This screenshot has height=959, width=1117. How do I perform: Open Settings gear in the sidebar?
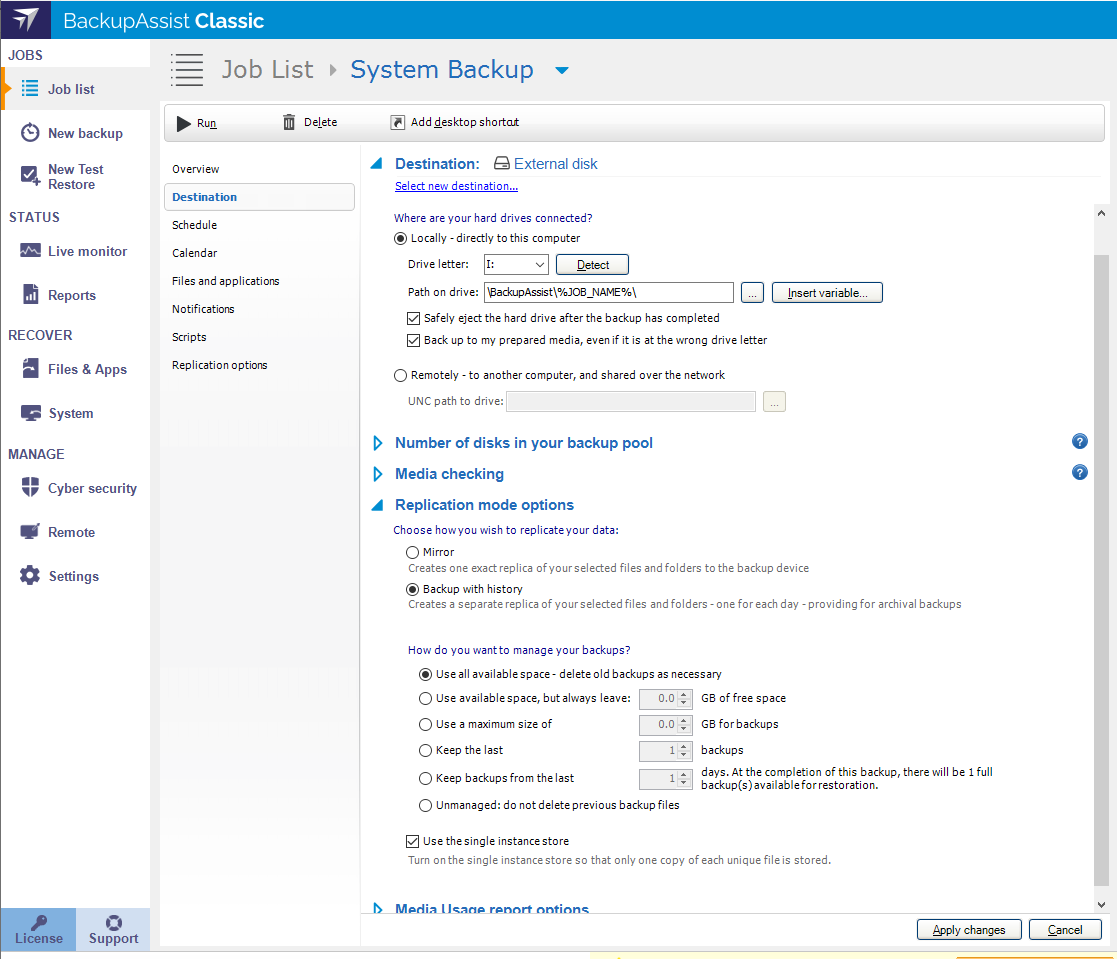pyautogui.click(x=31, y=576)
